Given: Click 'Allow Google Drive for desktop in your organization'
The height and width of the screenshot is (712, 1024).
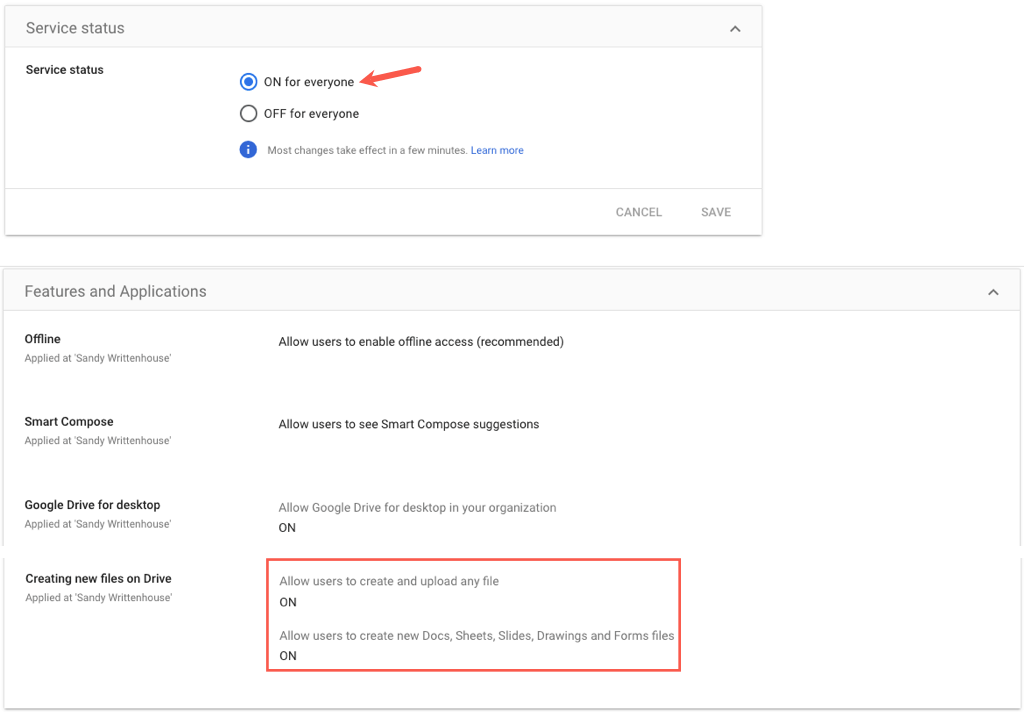Looking at the screenshot, I should [x=417, y=508].
